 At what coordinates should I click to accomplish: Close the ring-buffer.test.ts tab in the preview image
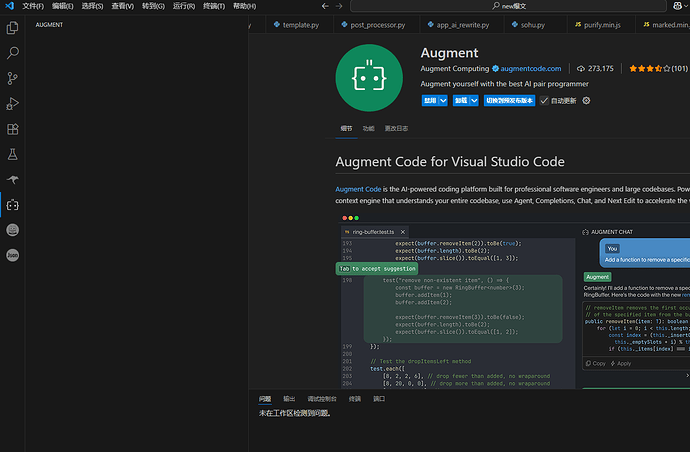coord(403,232)
